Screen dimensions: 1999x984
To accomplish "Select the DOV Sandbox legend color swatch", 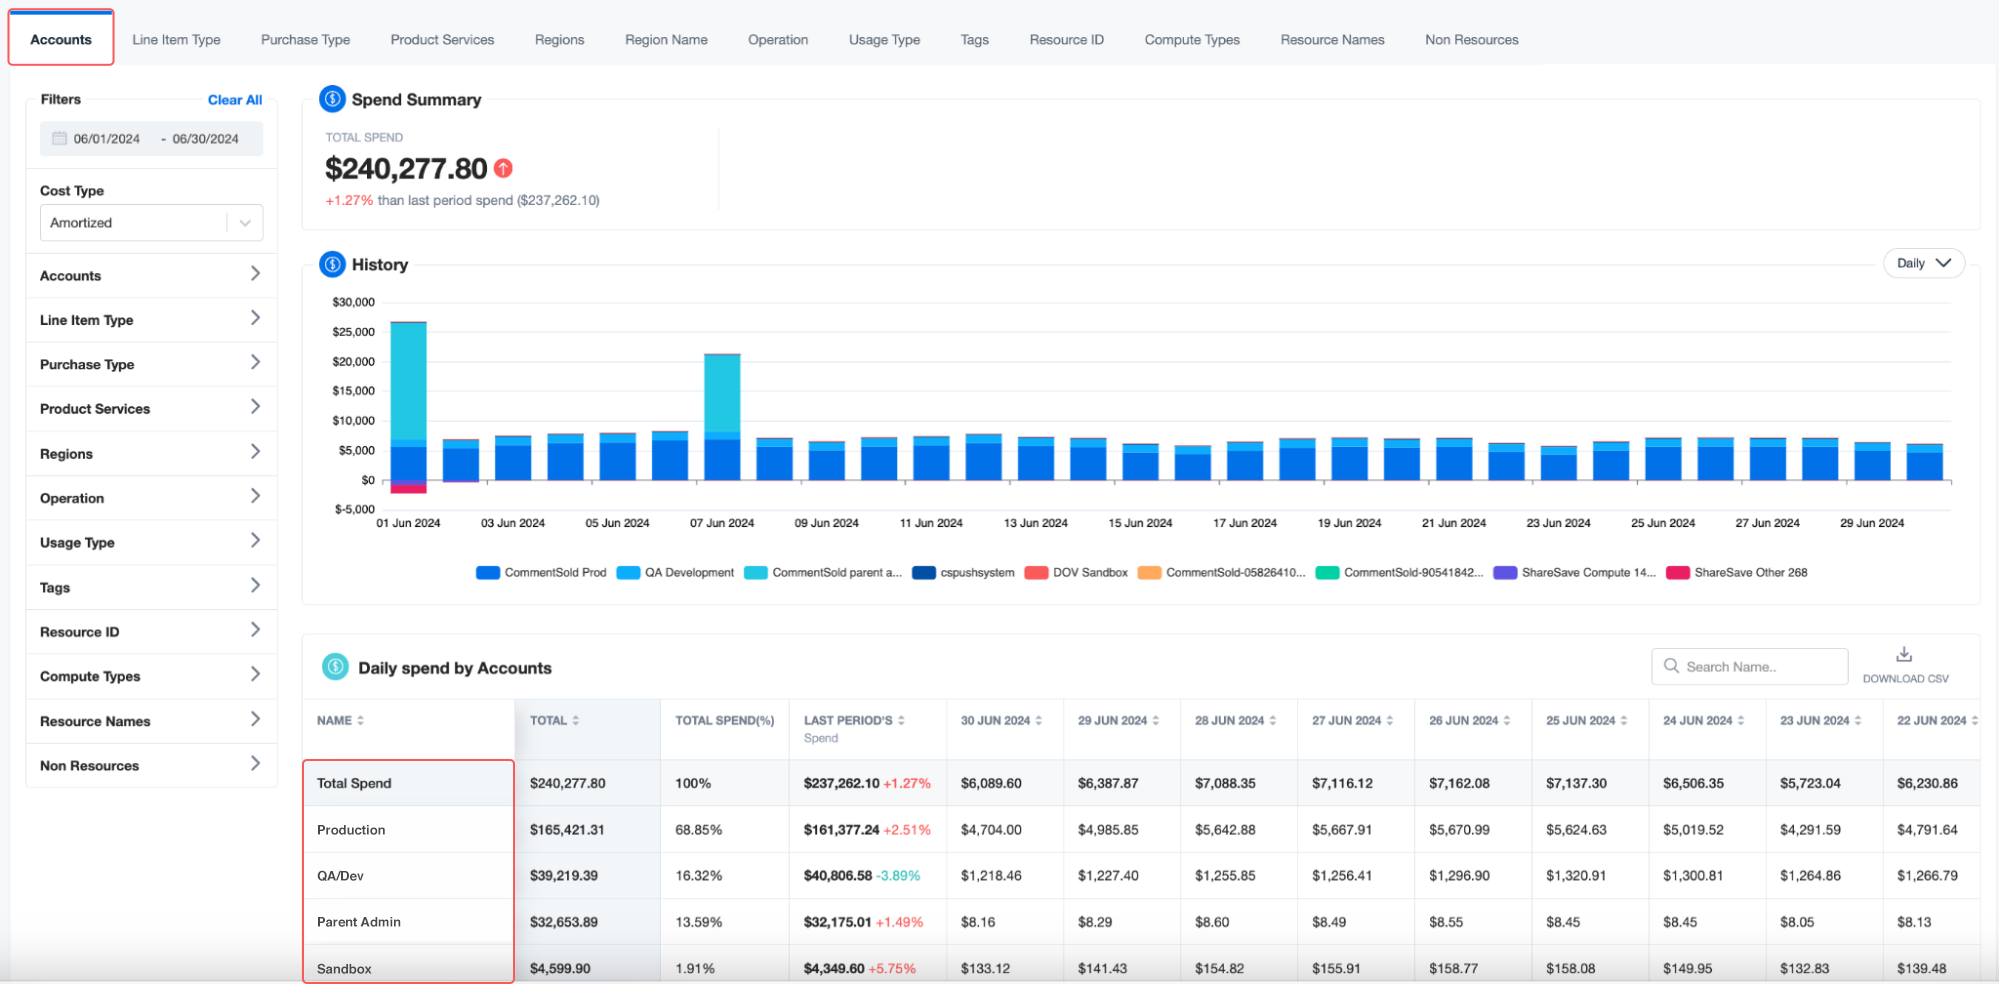I will tap(1037, 573).
